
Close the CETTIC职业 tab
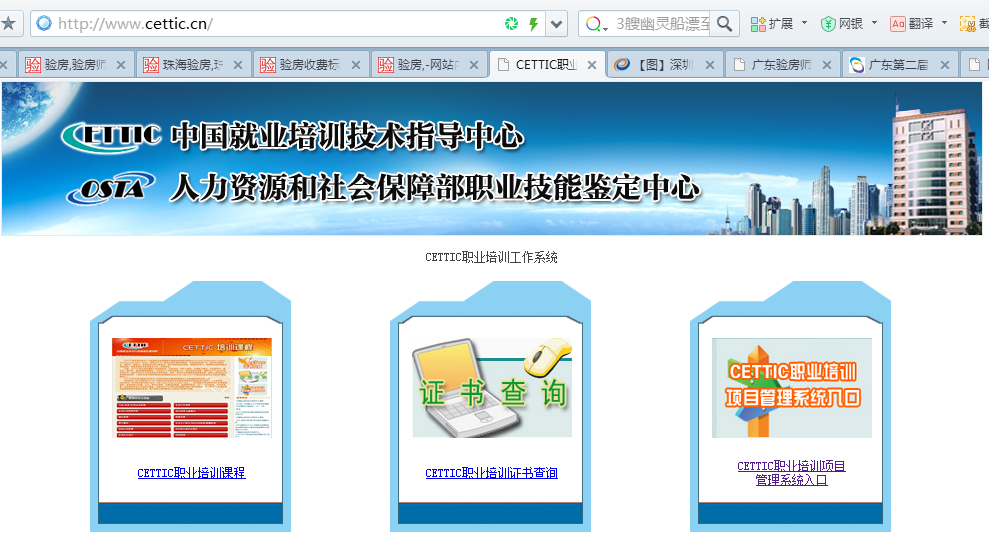pos(592,65)
